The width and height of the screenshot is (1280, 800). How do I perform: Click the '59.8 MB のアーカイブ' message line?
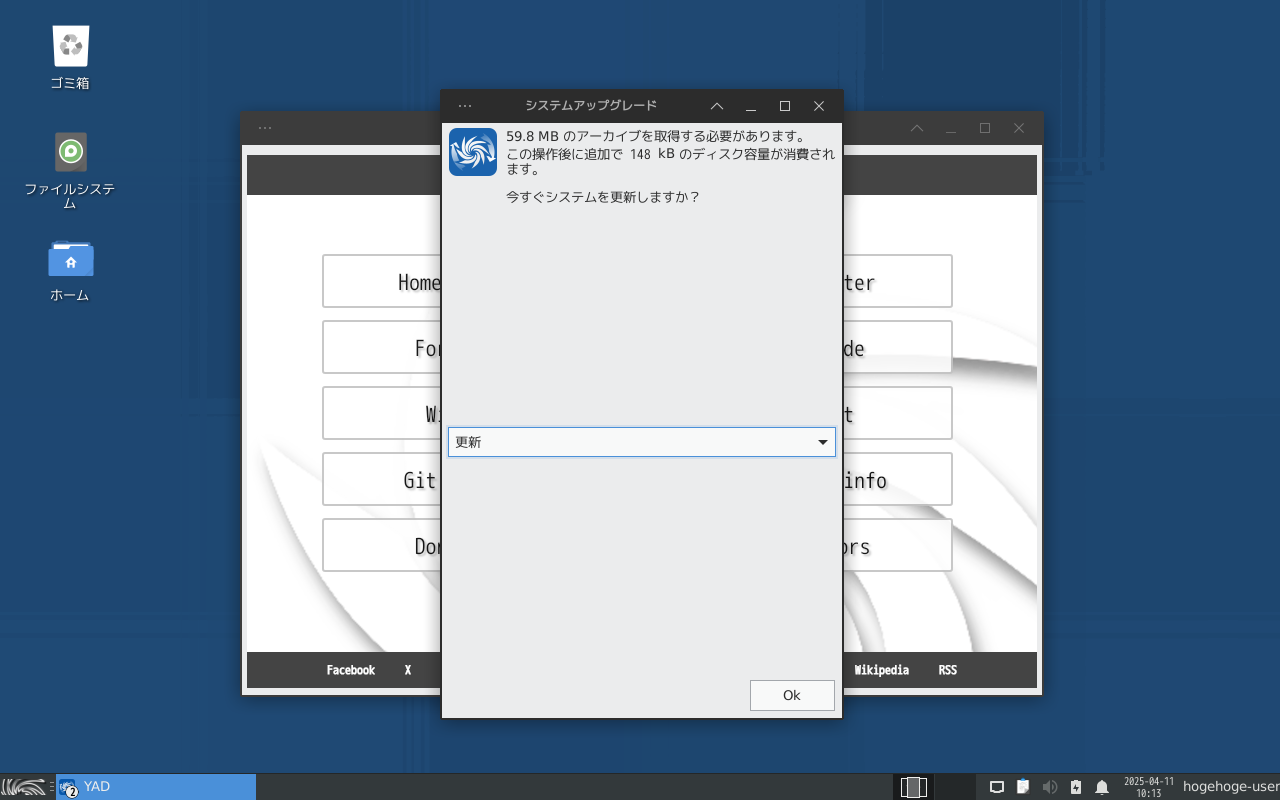coord(656,136)
